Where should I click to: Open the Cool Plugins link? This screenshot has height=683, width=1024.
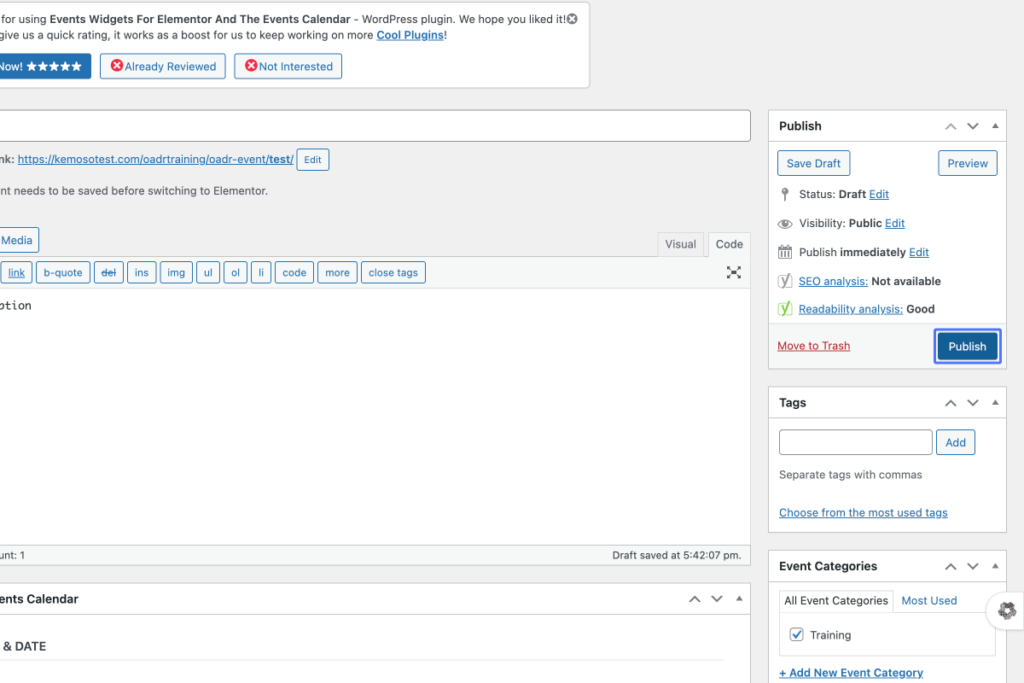[x=410, y=35]
